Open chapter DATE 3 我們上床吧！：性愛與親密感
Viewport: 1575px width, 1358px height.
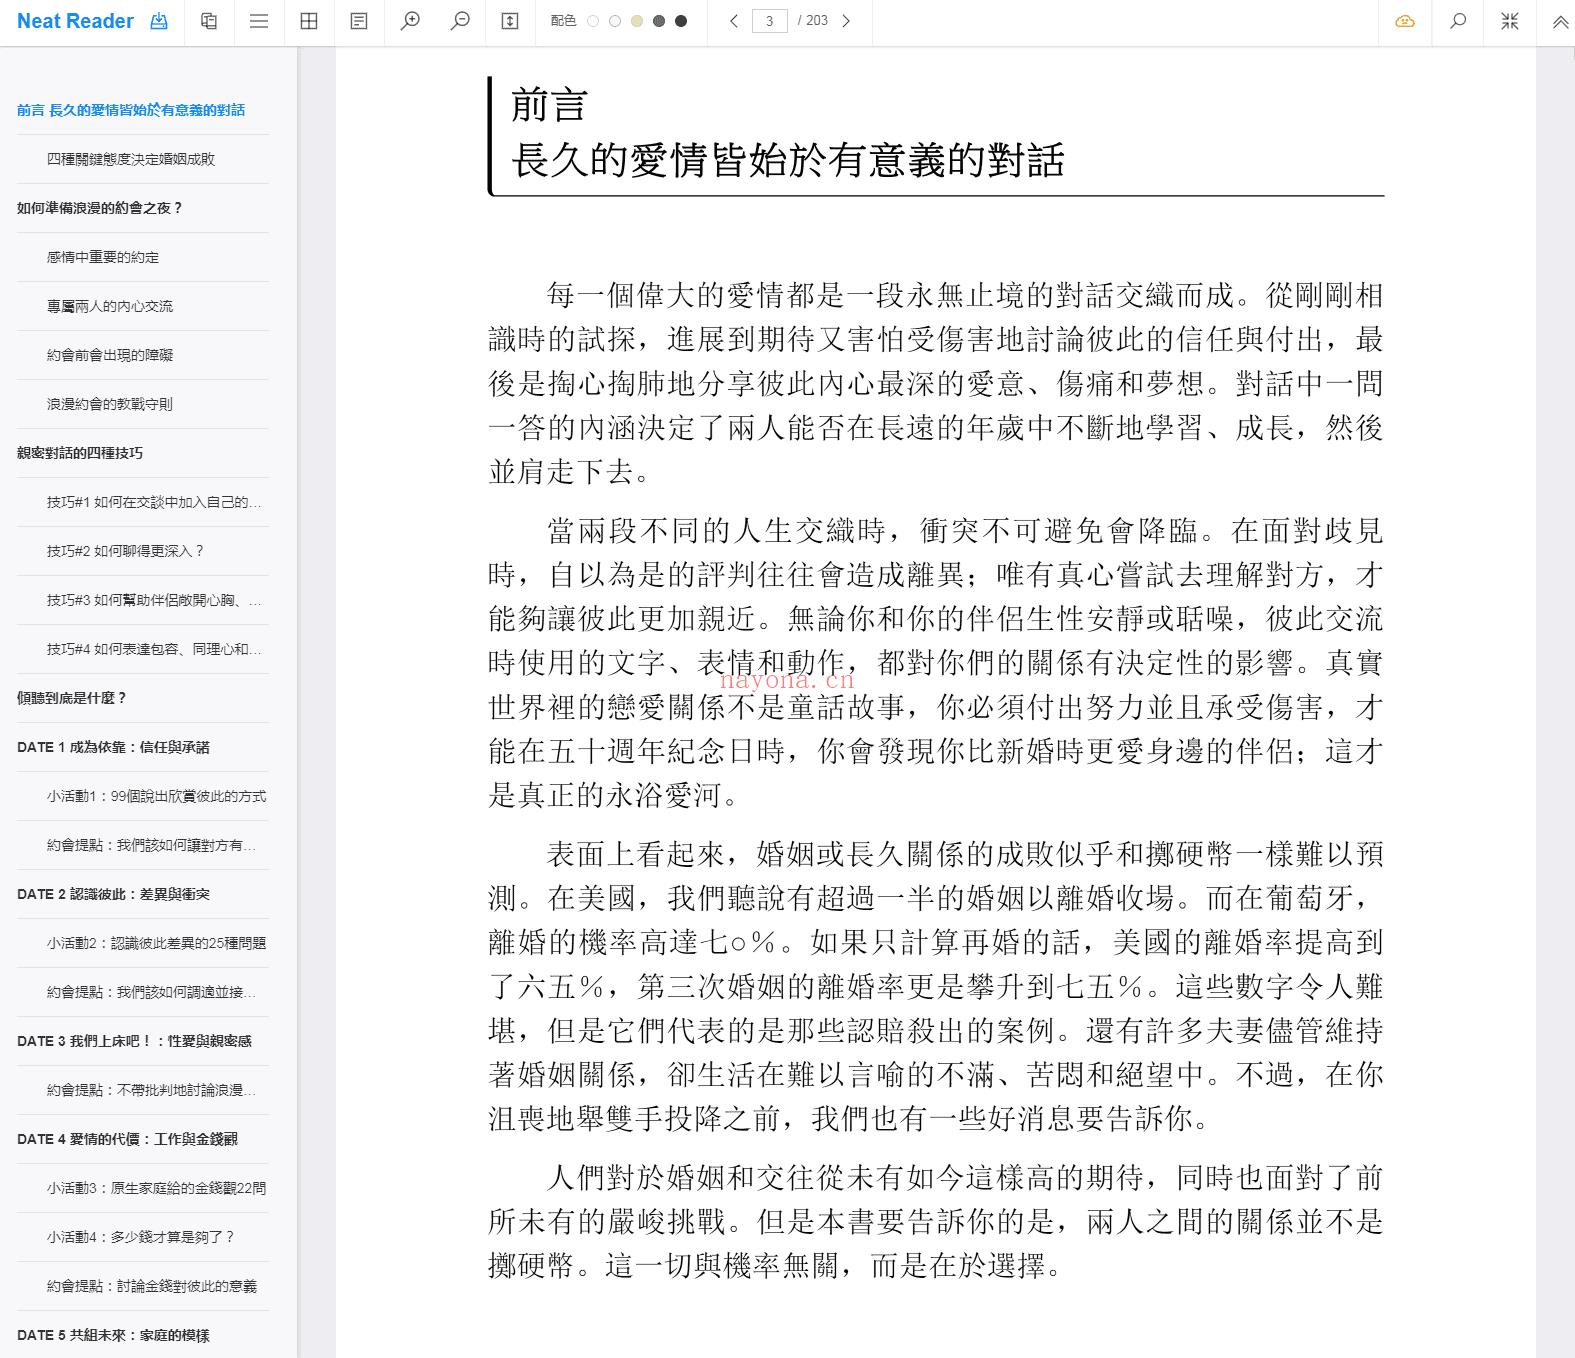click(x=135, y=1041)
